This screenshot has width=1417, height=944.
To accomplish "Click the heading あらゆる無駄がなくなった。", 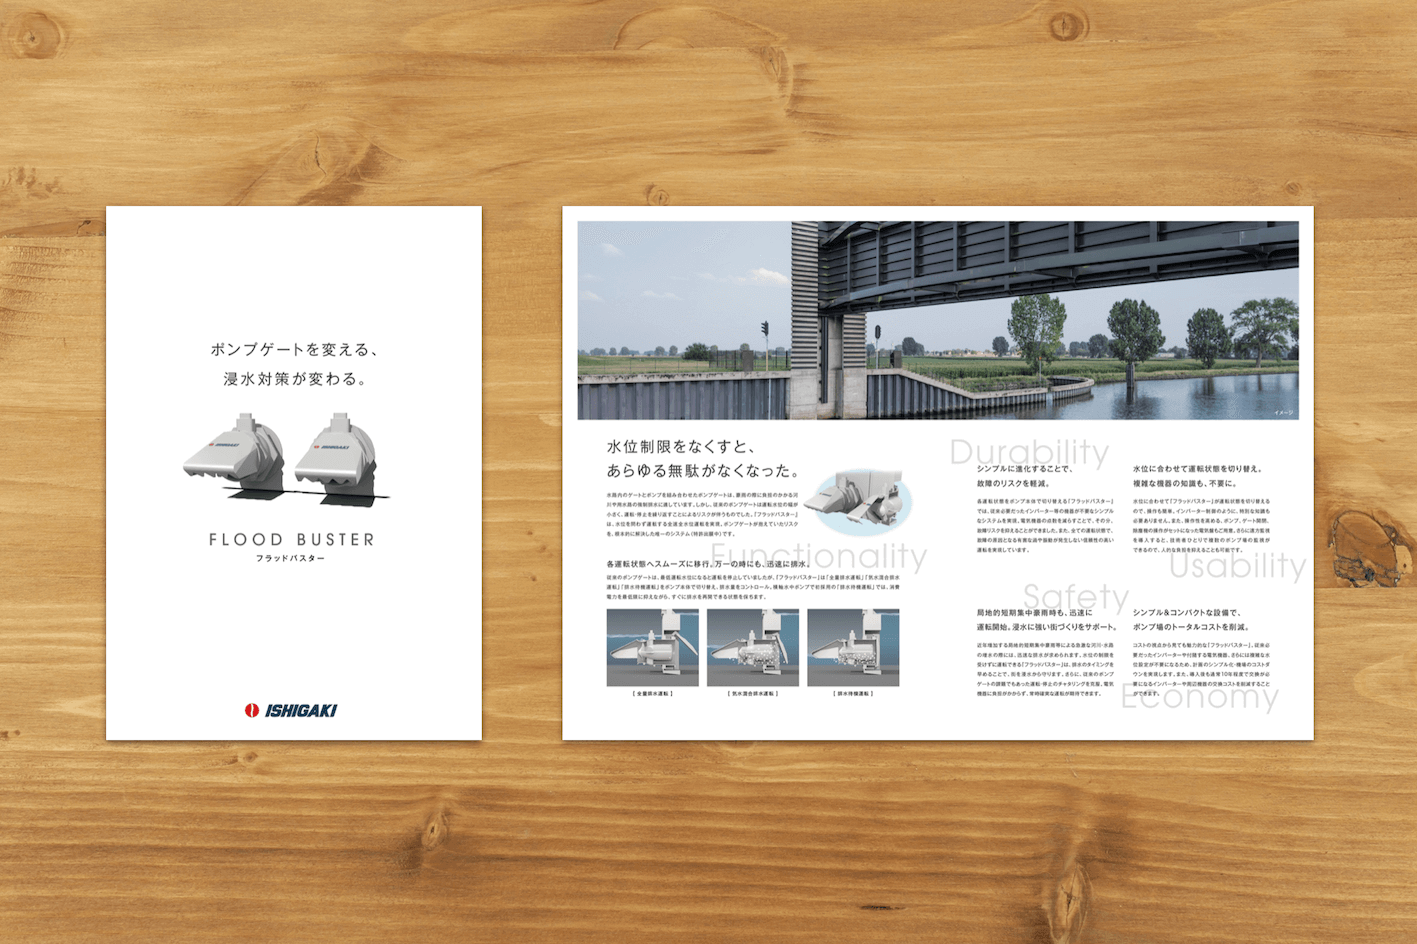I will (x=703, y=470).
